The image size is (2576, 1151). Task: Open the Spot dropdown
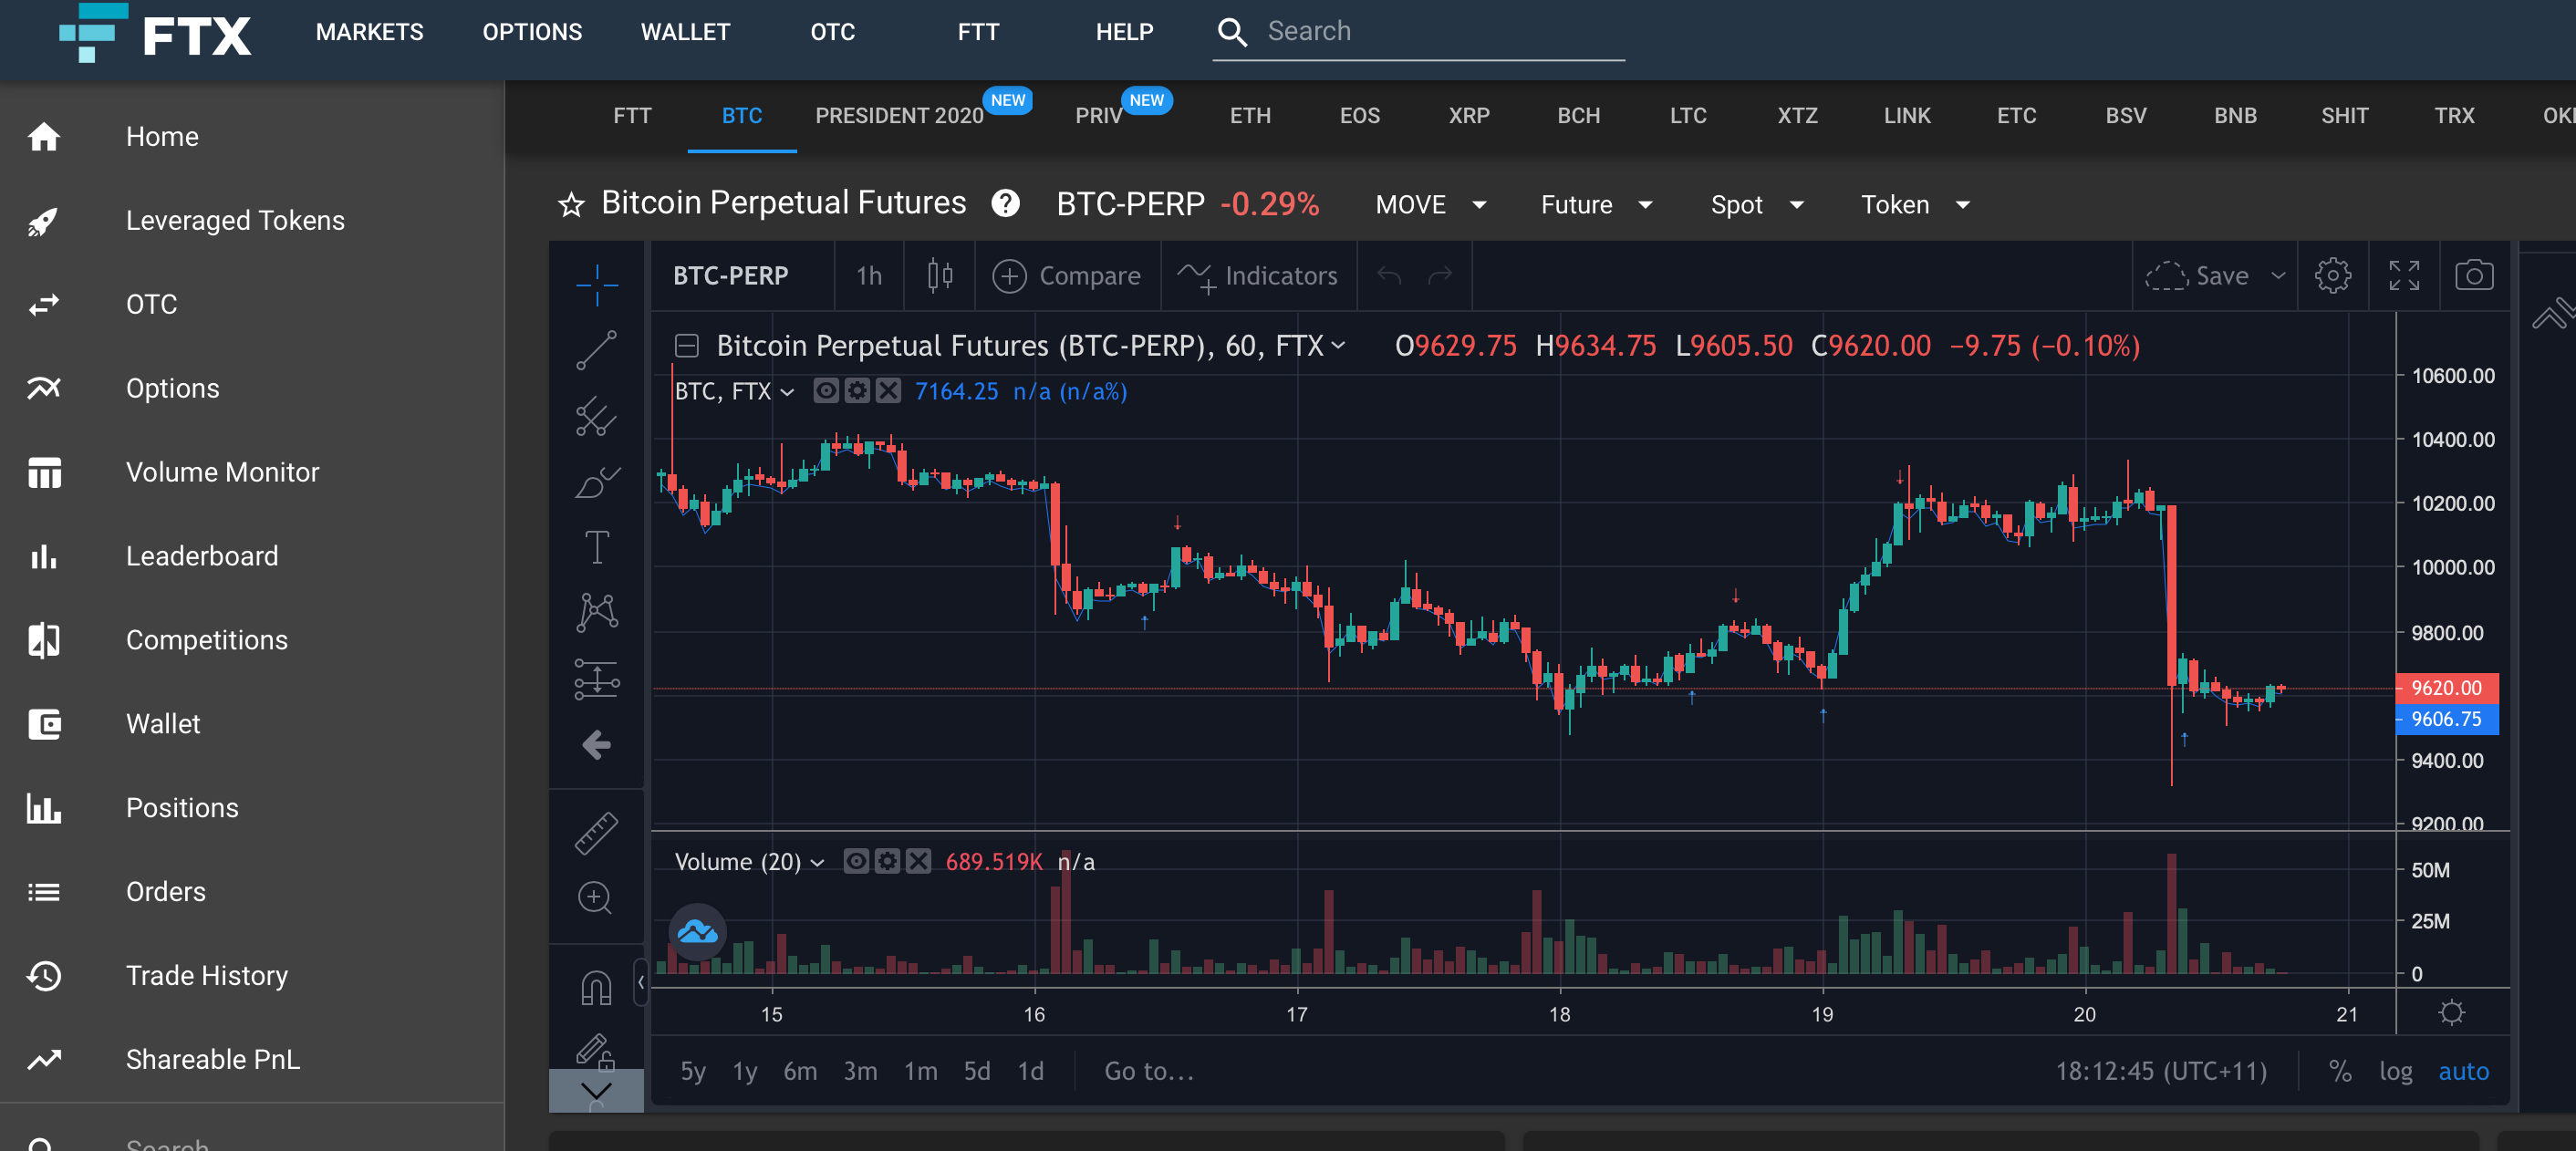pos(1757,205)
